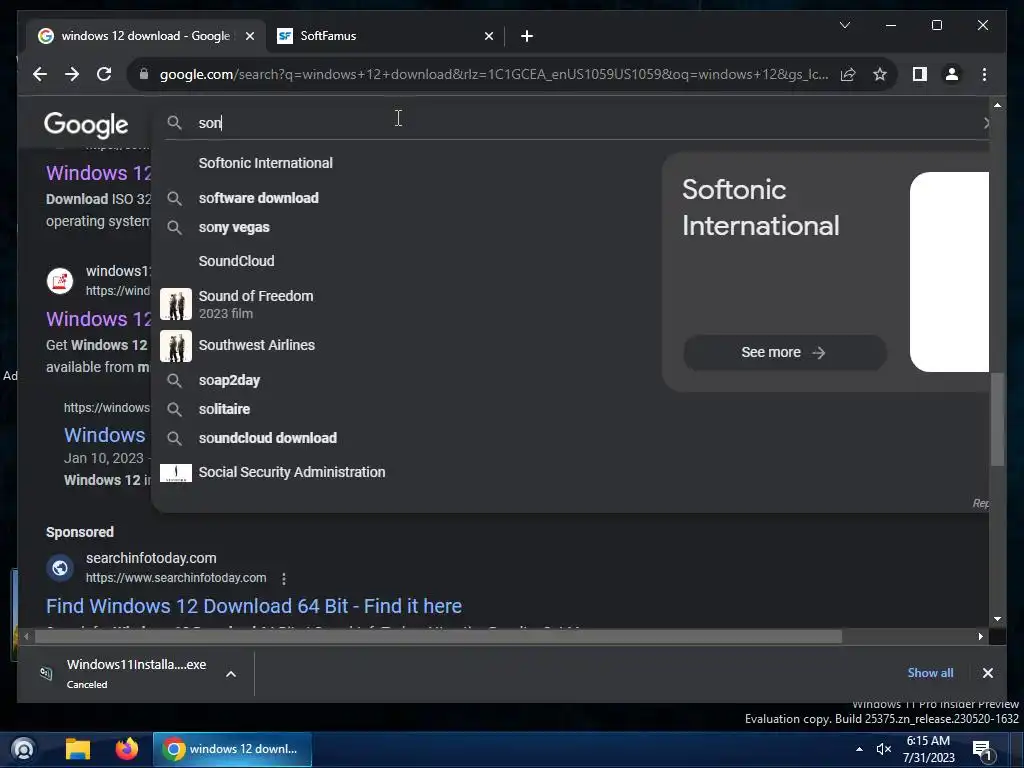Switch to the windows 12 download Google tab
Viewport: 1024px width, 768px height.
tap(146, 36)
